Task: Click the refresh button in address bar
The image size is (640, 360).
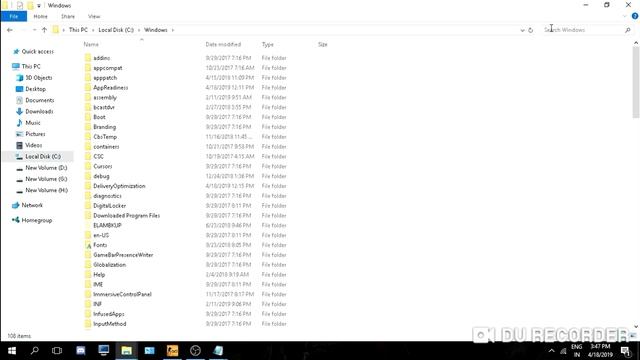Action: pos(531,30)
